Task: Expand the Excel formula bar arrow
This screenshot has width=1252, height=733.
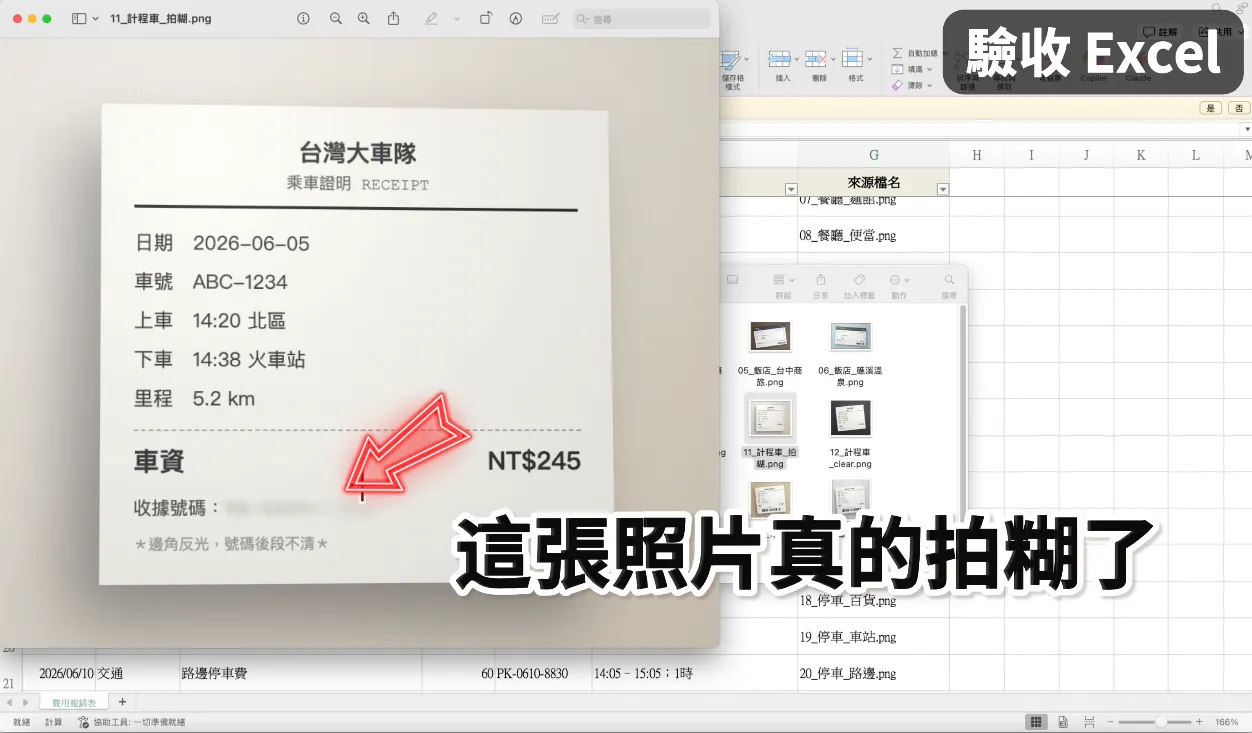Action: (x=1246, y=130)
